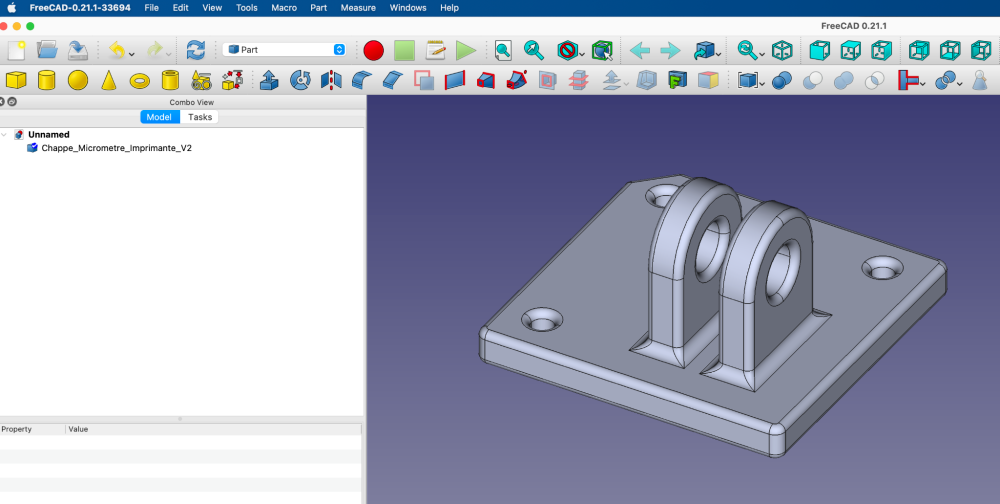Screen dimensions: 1000x504
Task: Activate the Mirror tool
Action: (331, 80)
